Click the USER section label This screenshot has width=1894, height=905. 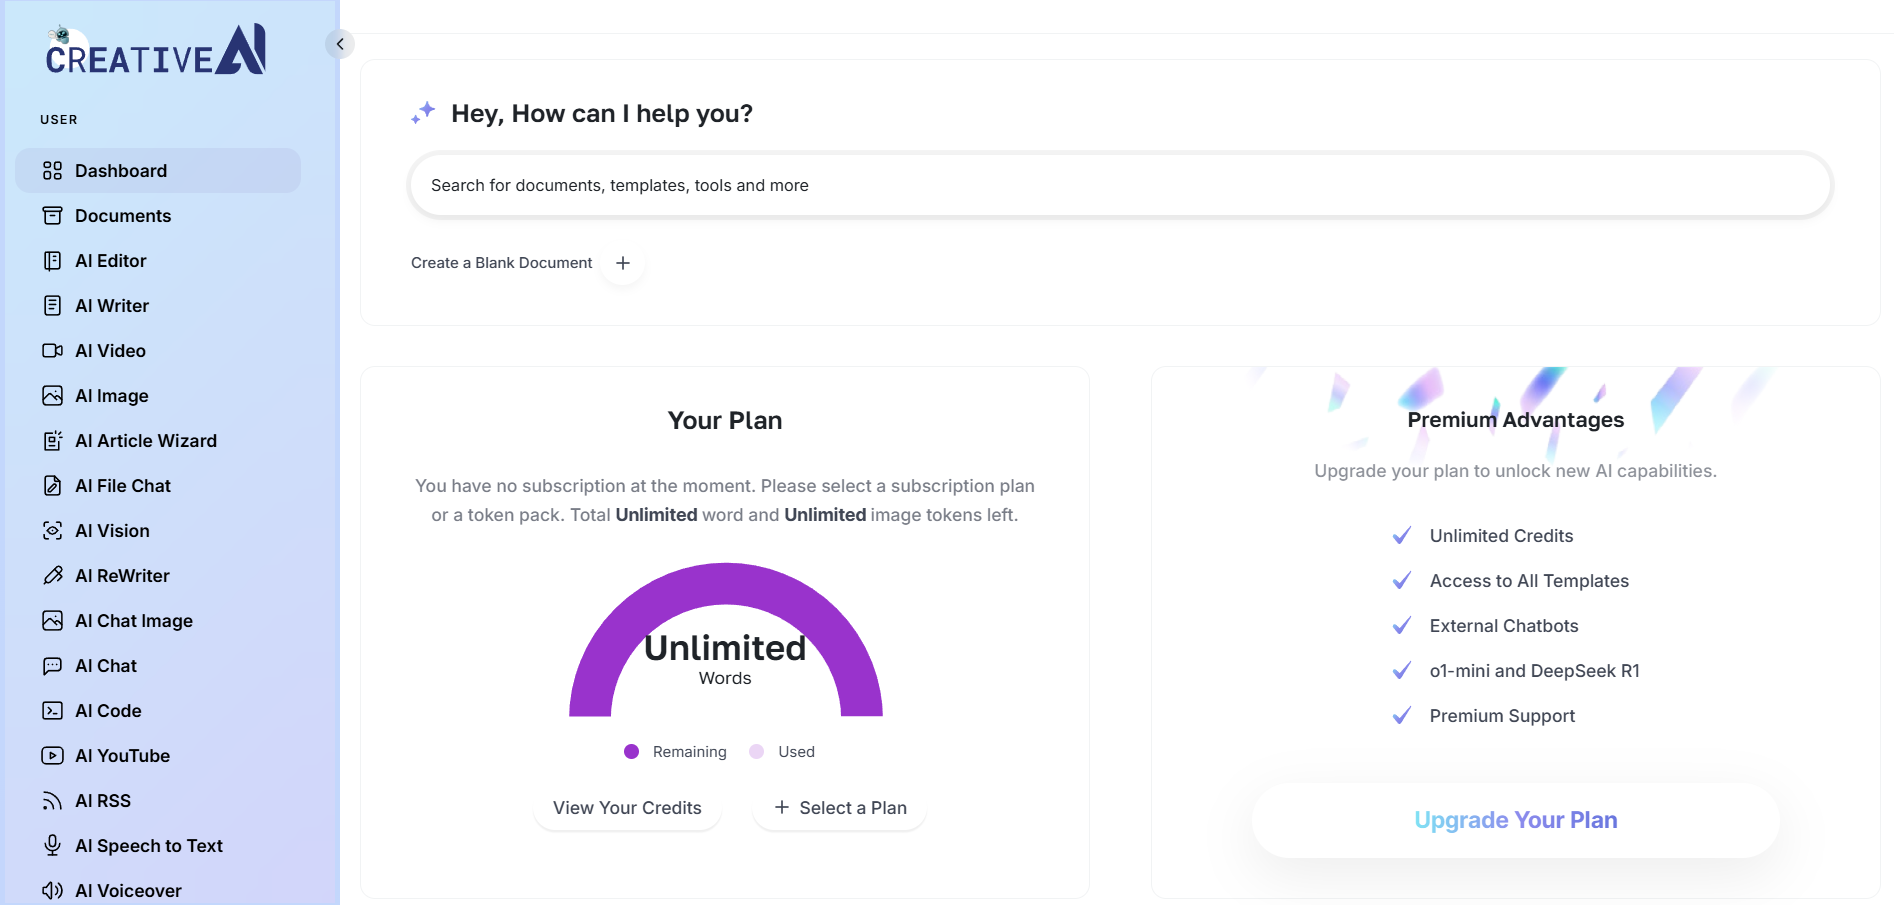coord(59,120)
